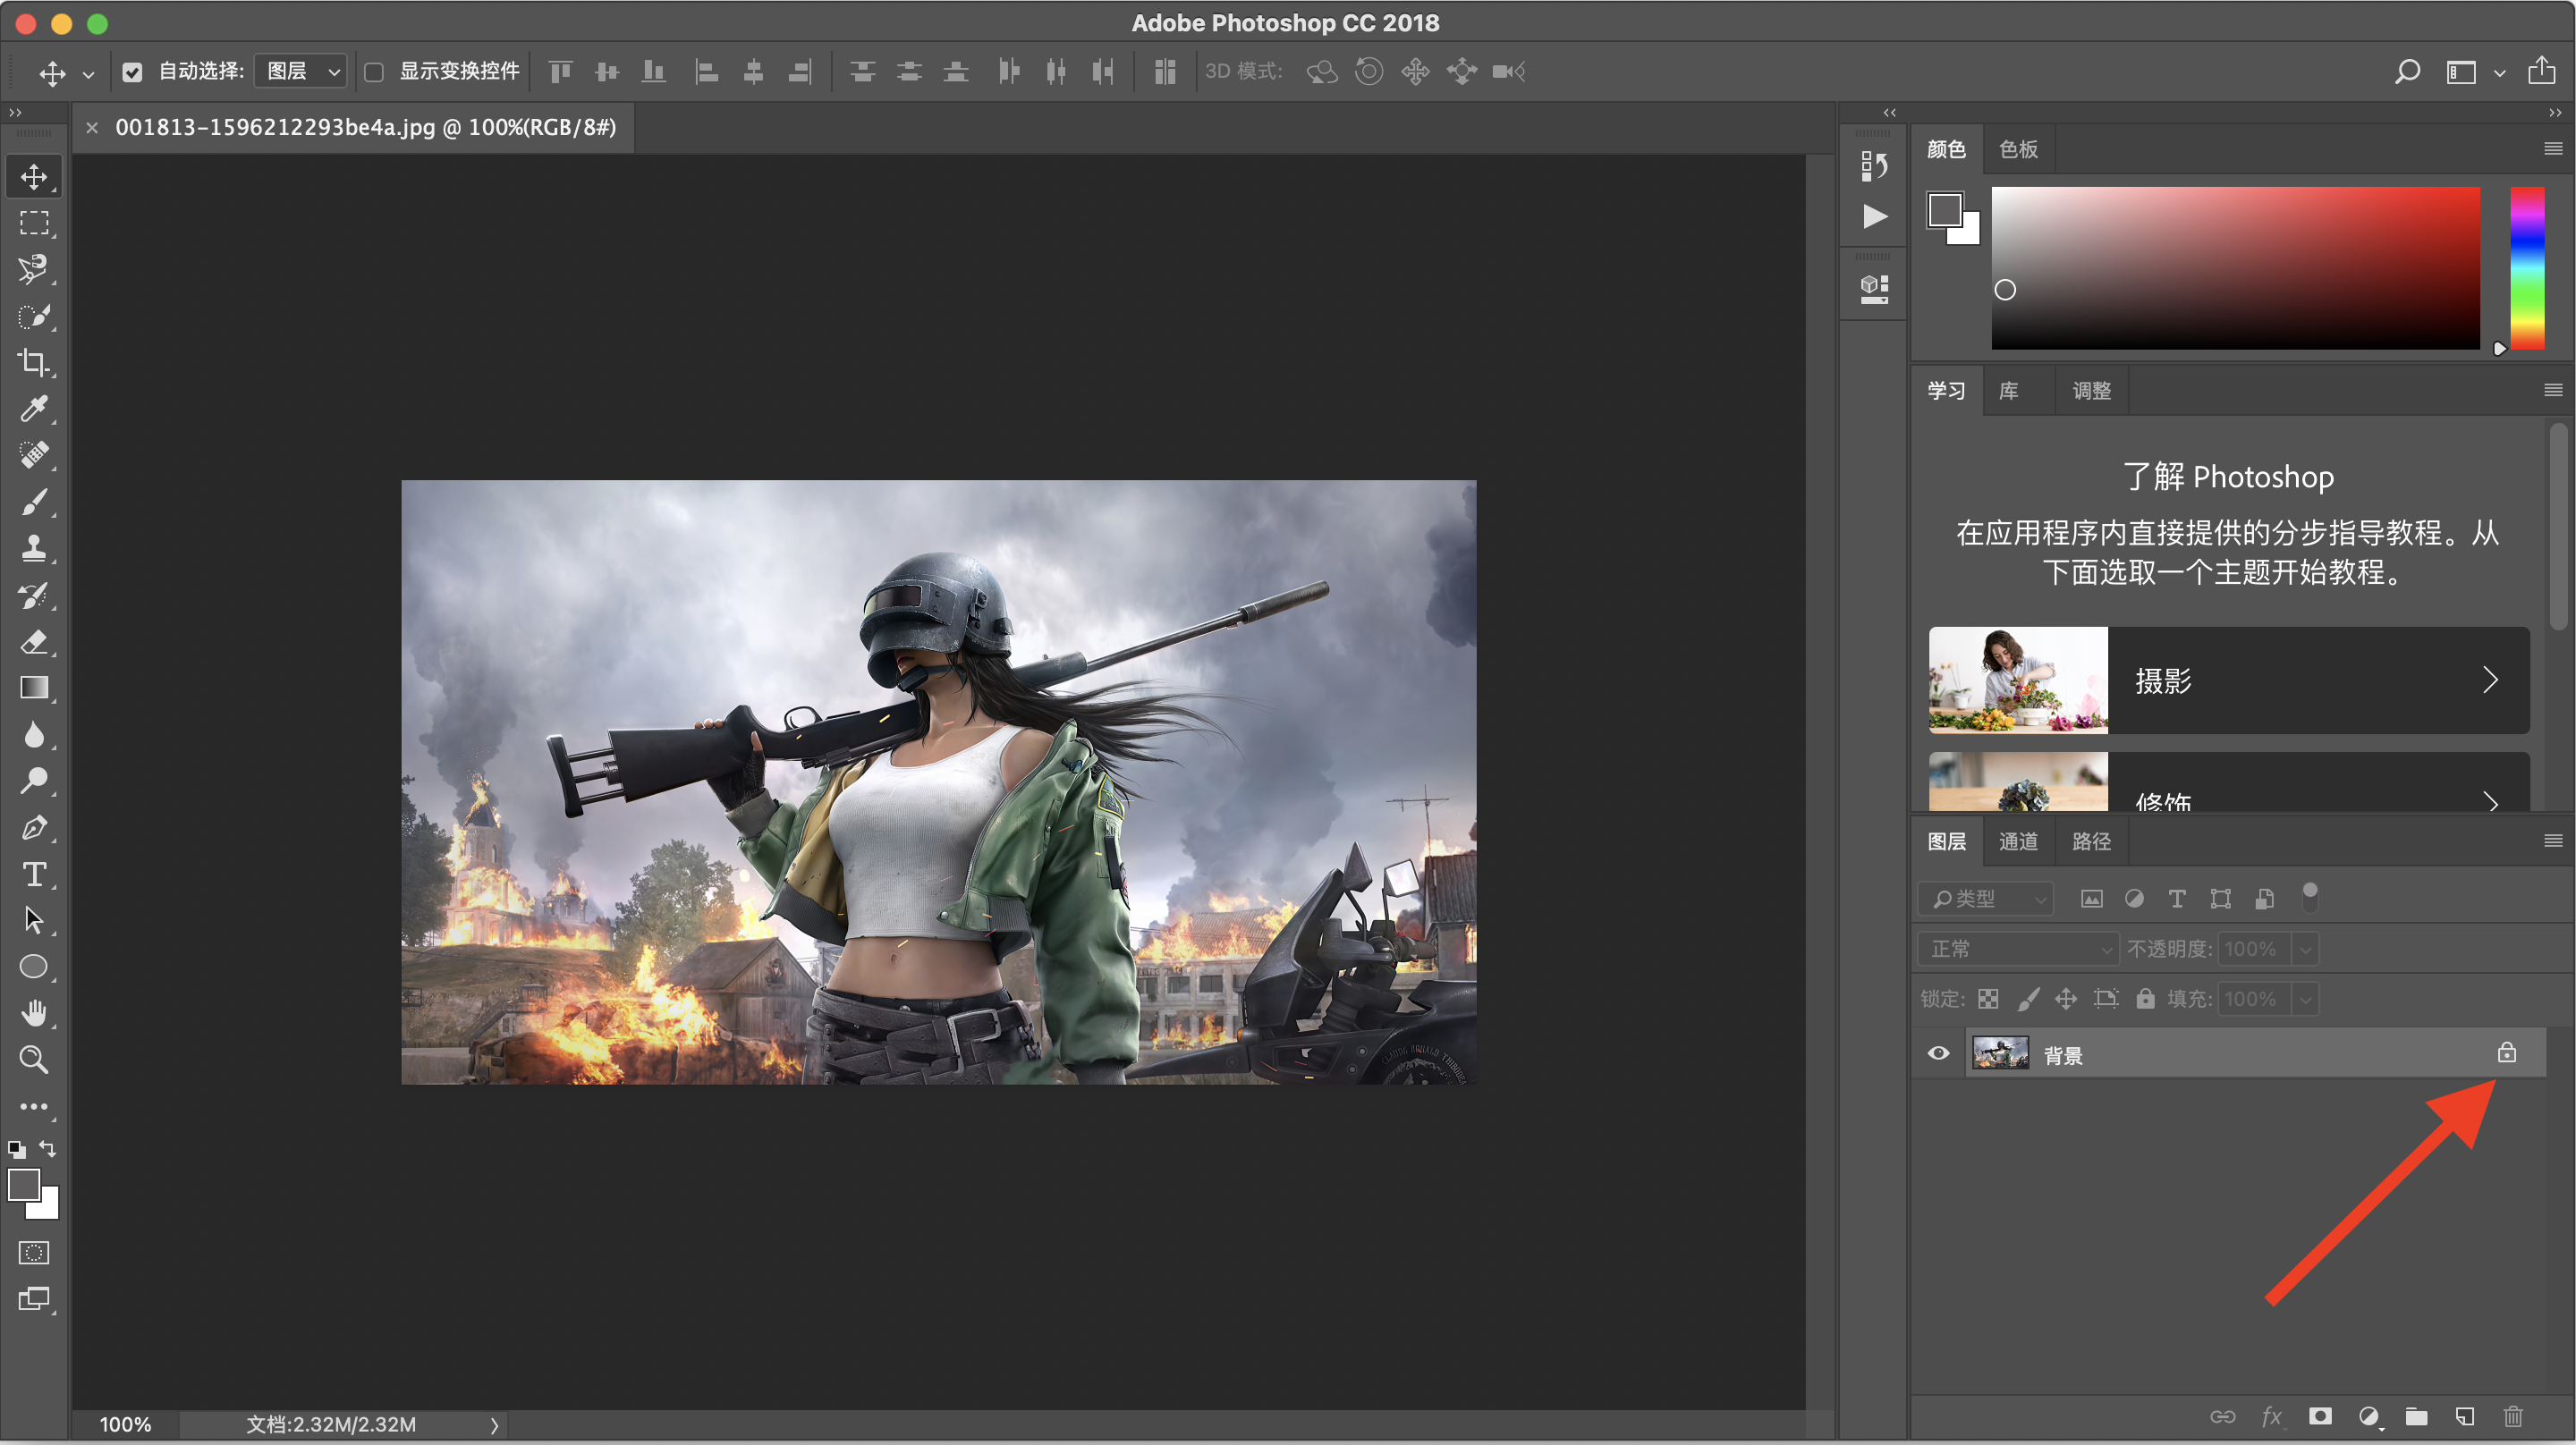
Task: Toggle the layer filter switch
Action: [2310, 897]
